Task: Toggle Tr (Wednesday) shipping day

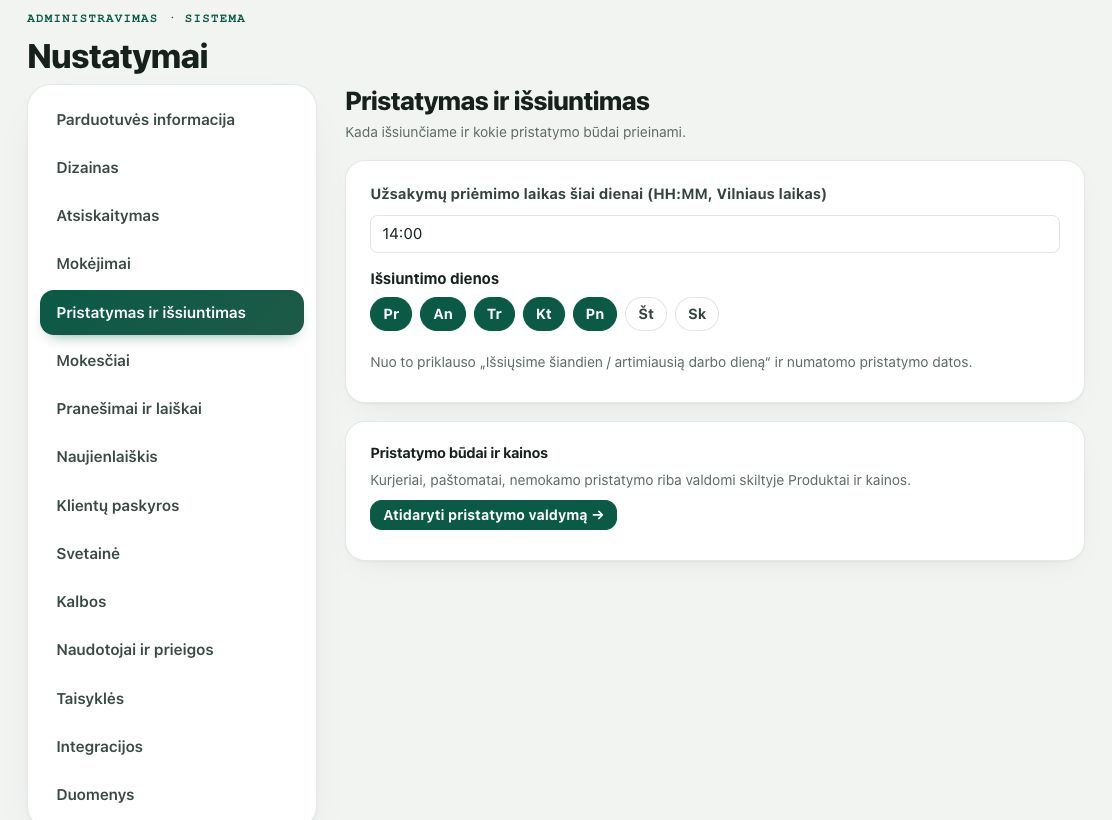Action: point(494,314)
